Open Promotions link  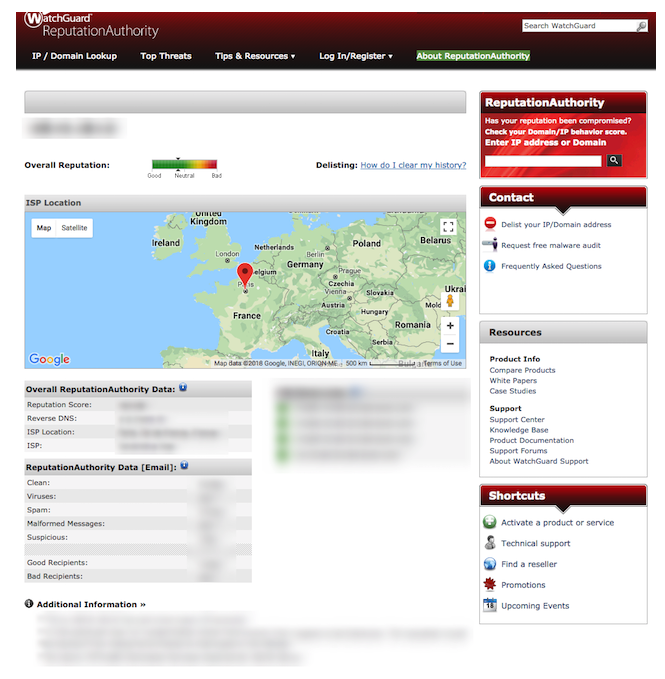tap(523, 585)
